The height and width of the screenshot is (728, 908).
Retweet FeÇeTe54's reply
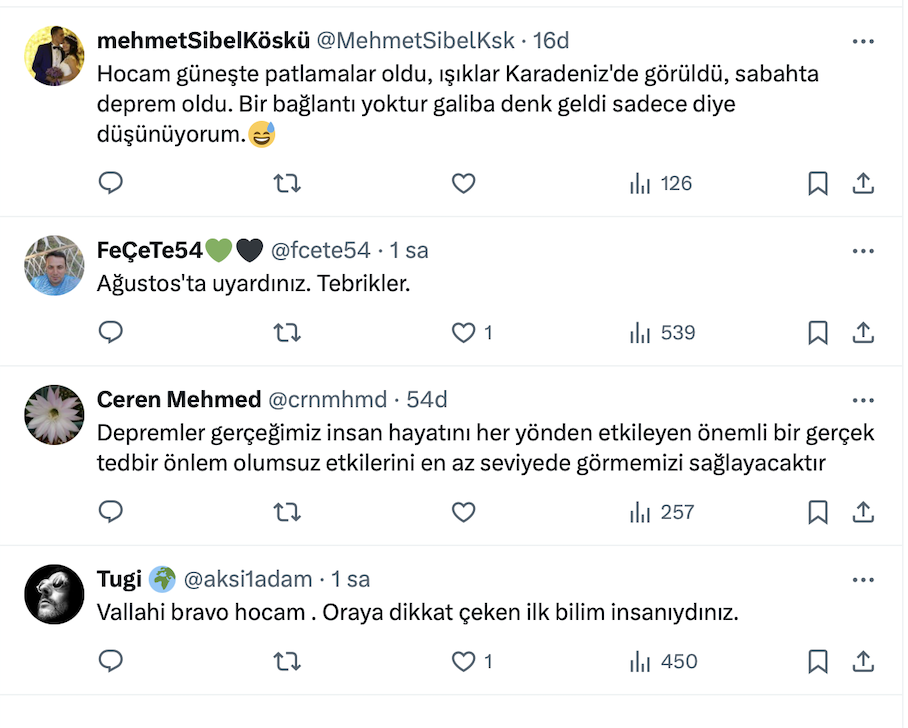pos(287,332)
